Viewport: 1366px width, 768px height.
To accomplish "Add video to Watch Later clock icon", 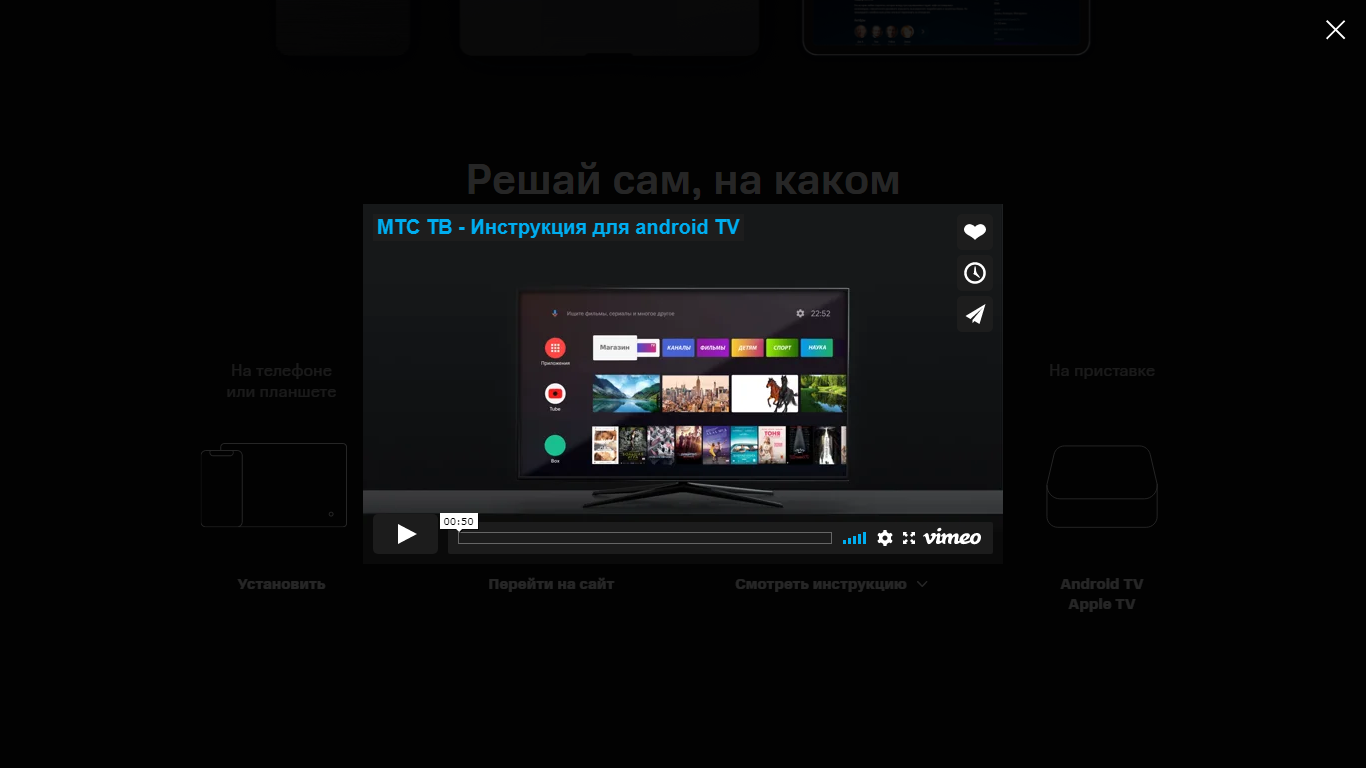I will [x=975, y=273].
